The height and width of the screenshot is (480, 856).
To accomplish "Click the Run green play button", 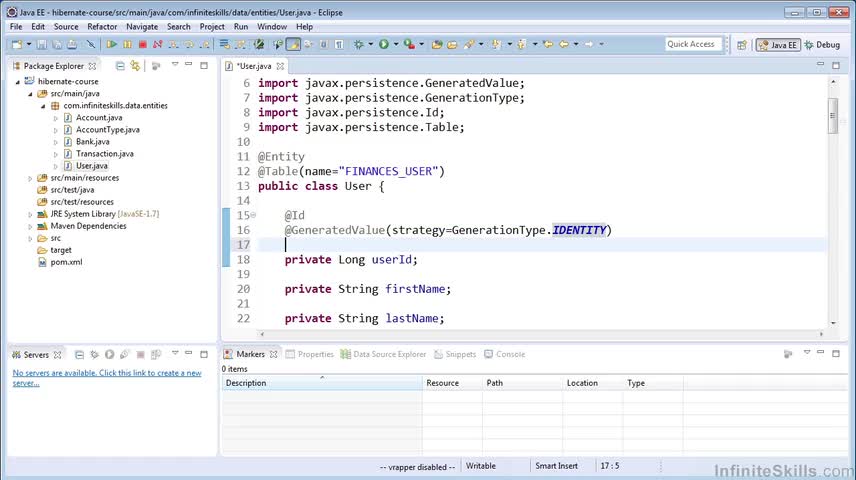I will coord(383,44).
